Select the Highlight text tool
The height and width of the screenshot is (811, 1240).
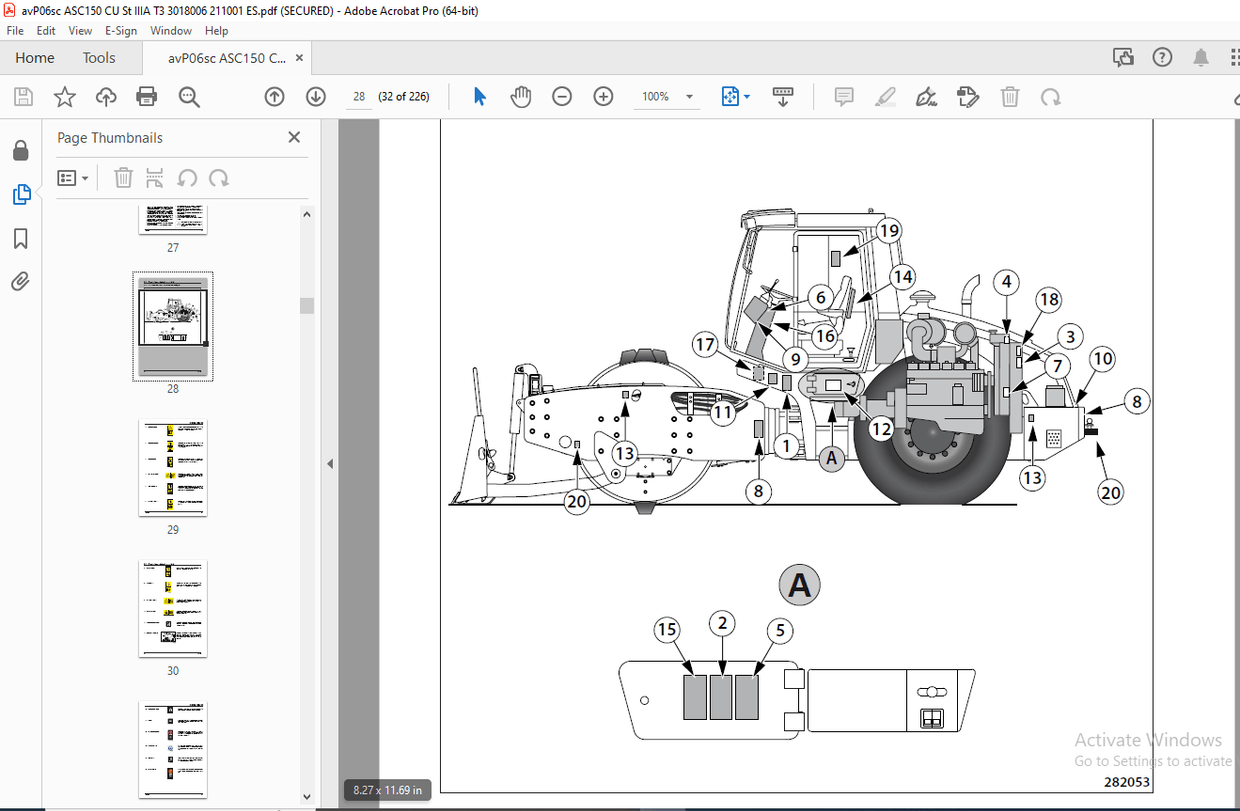[x=885, y=96]
